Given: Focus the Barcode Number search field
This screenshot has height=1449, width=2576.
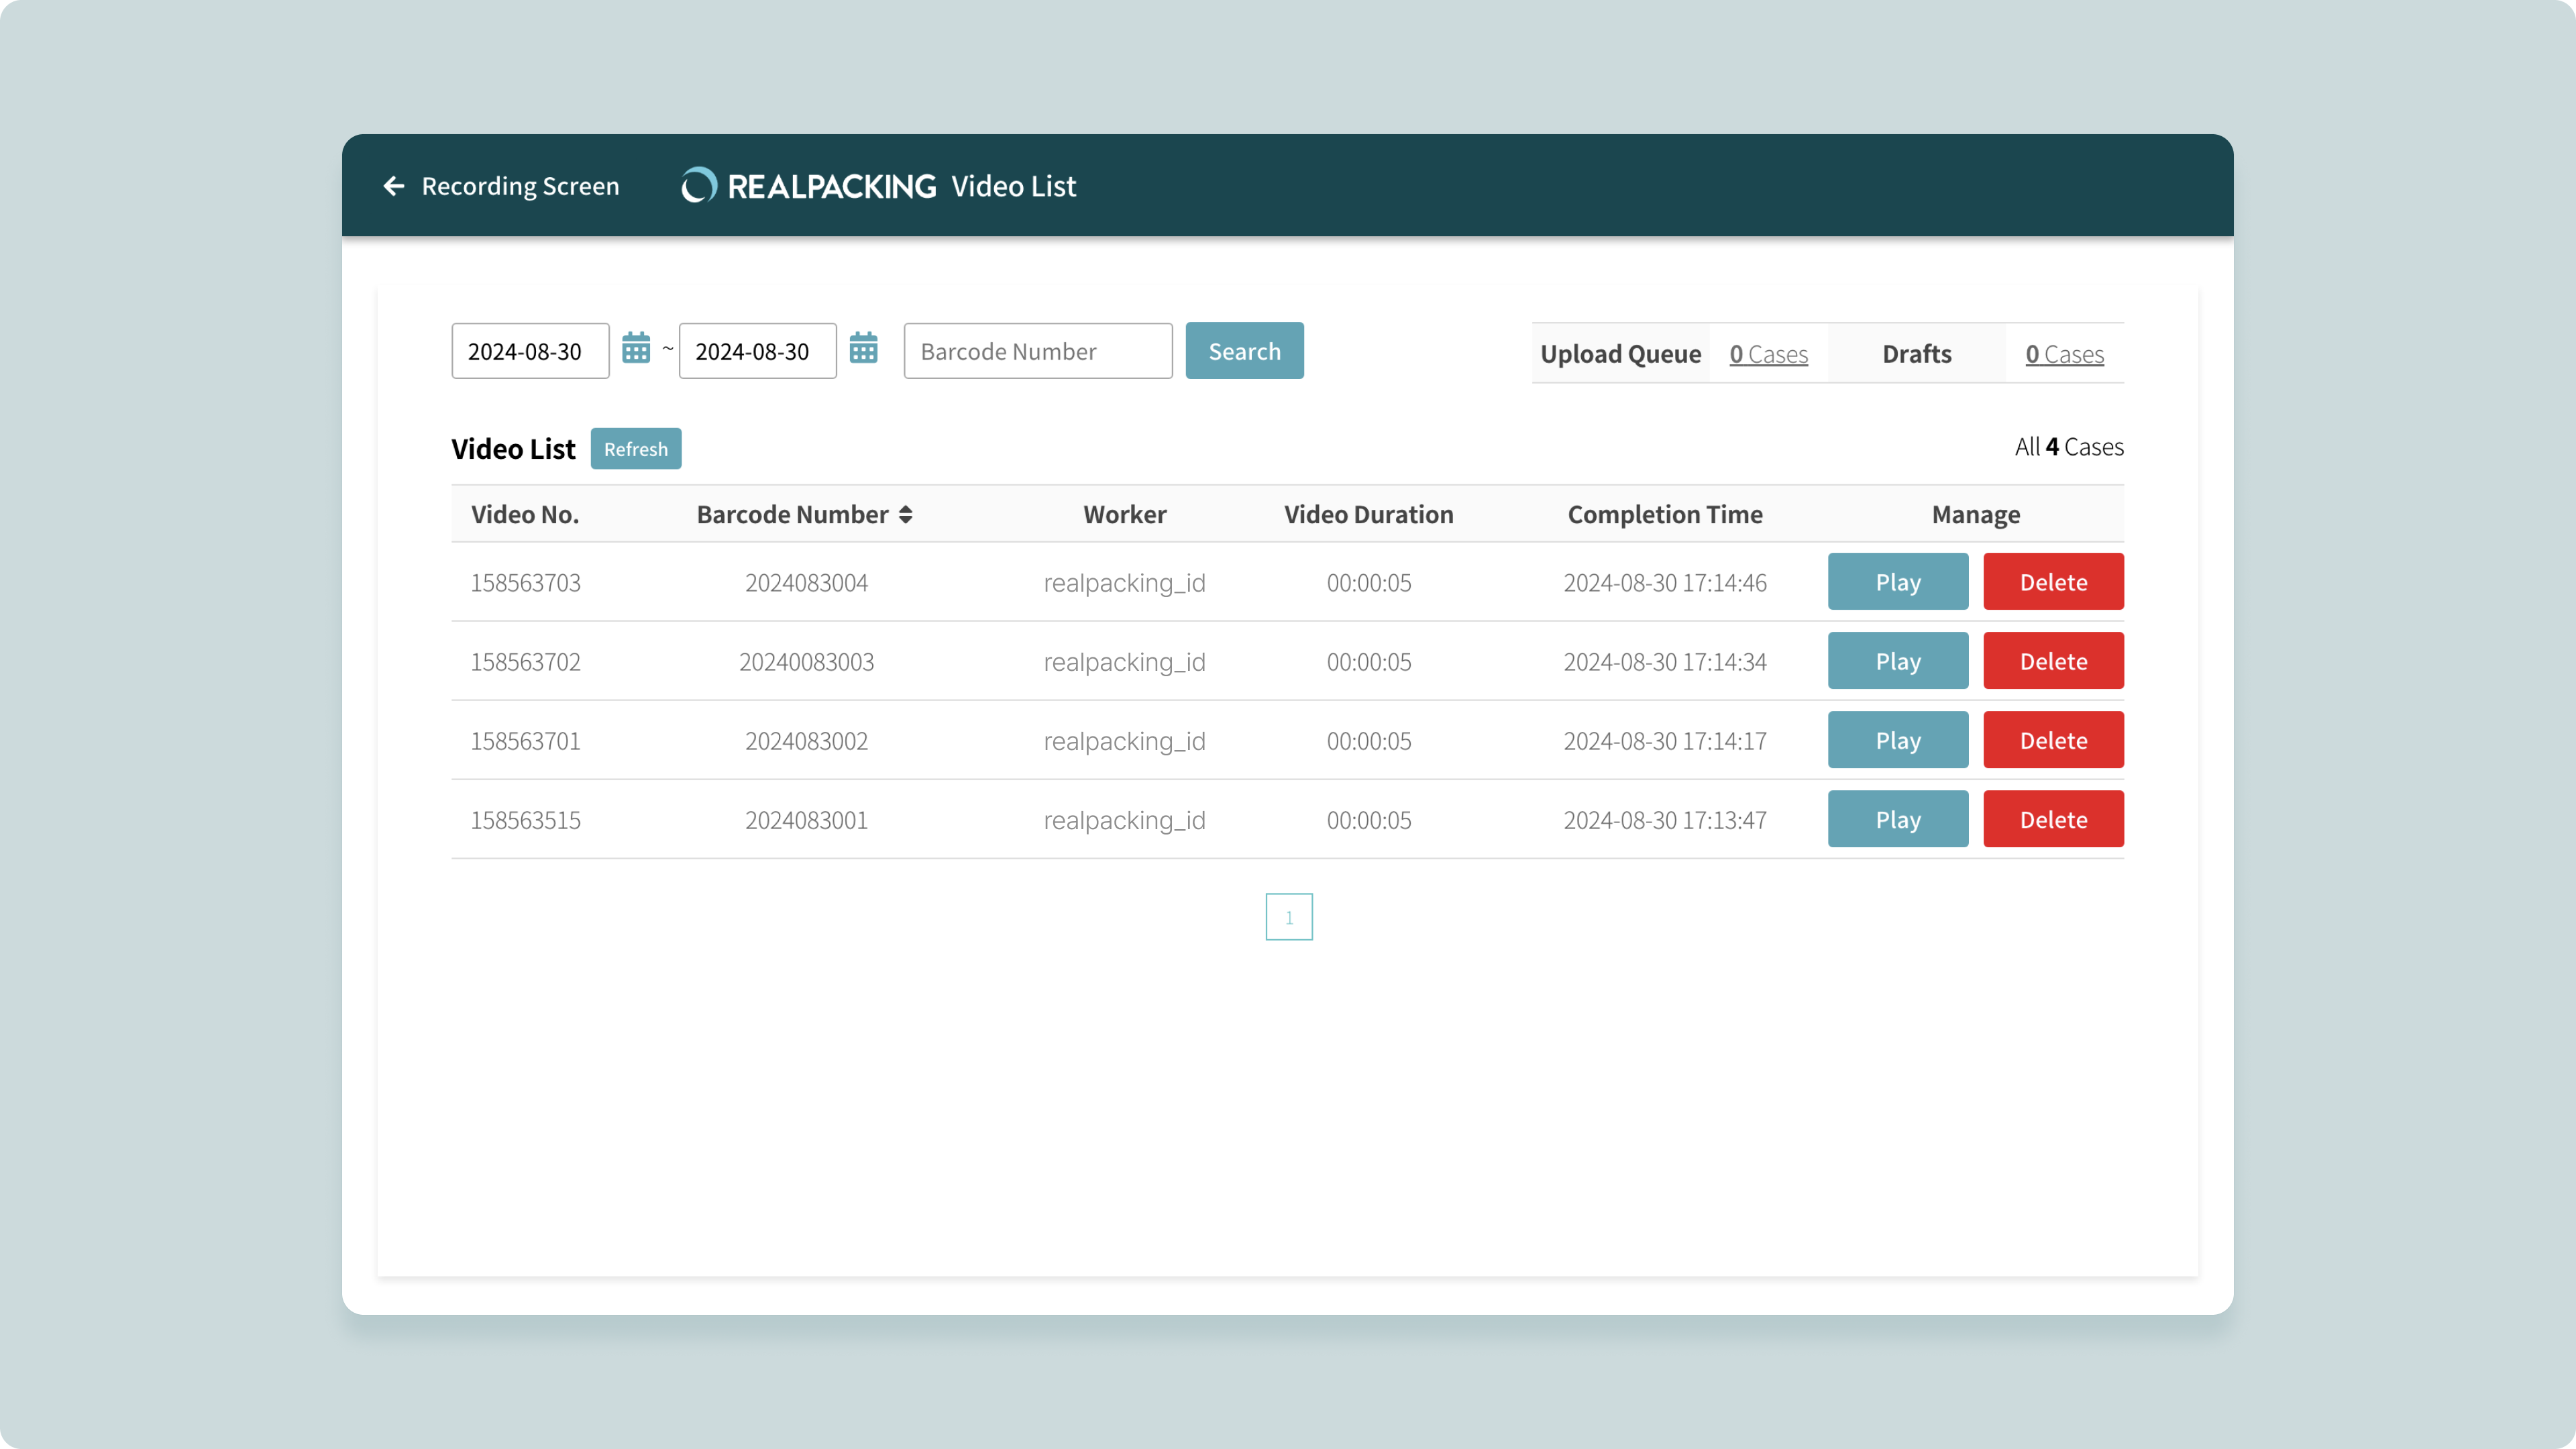Looking at the screenshot, I should click(x=1037, y=351).
